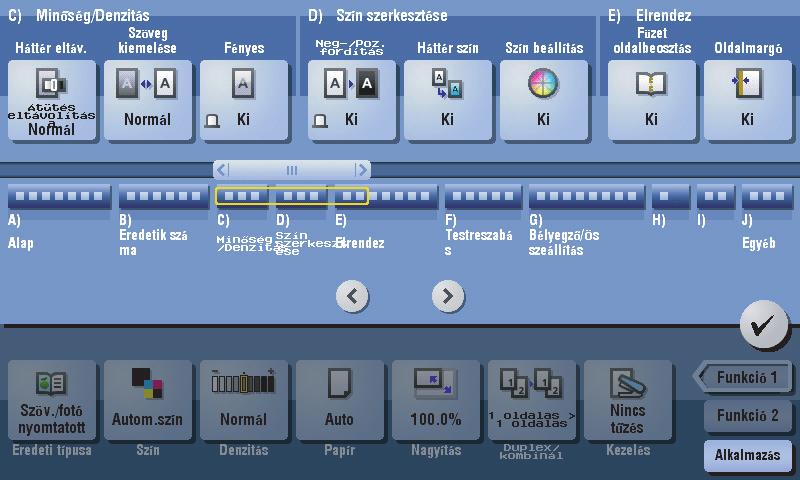Screen dimensions: 800x480
Task: Toggle Neg-/Poz. fordítás inversion button
Action: click(x=352, y=100)
